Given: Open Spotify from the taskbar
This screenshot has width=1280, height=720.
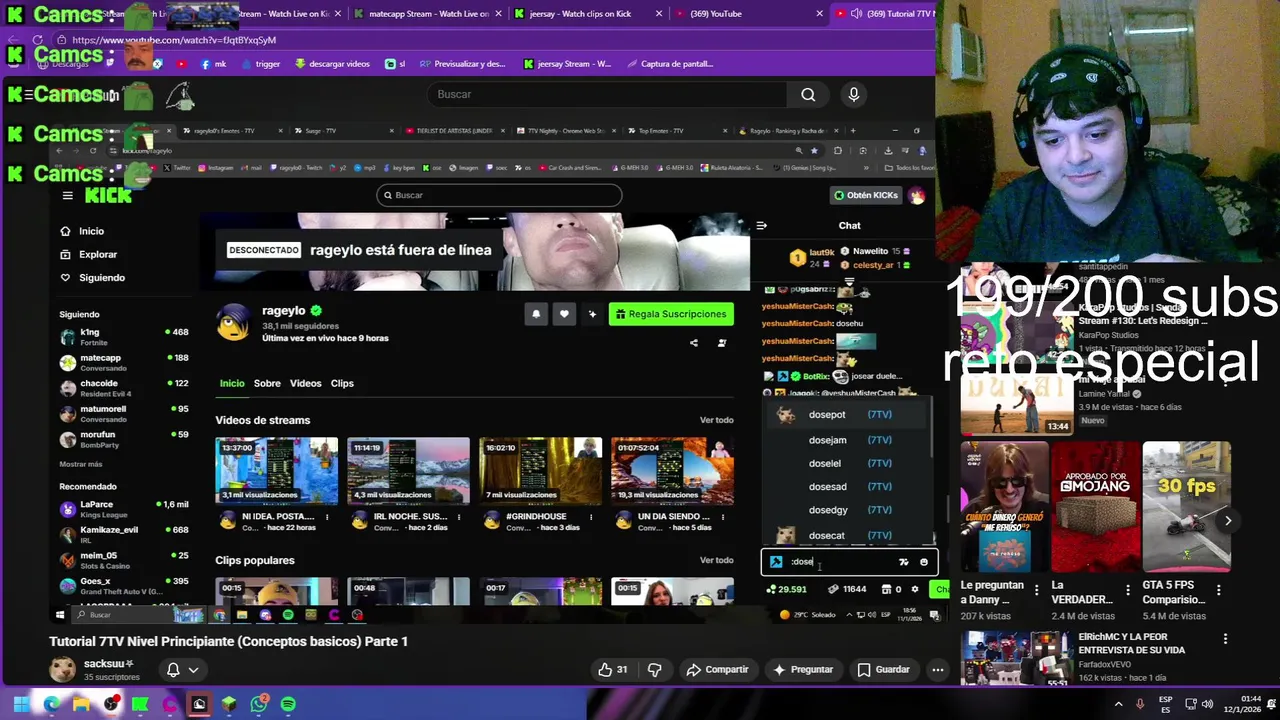Looking at the screenshot, I should 288,704.
